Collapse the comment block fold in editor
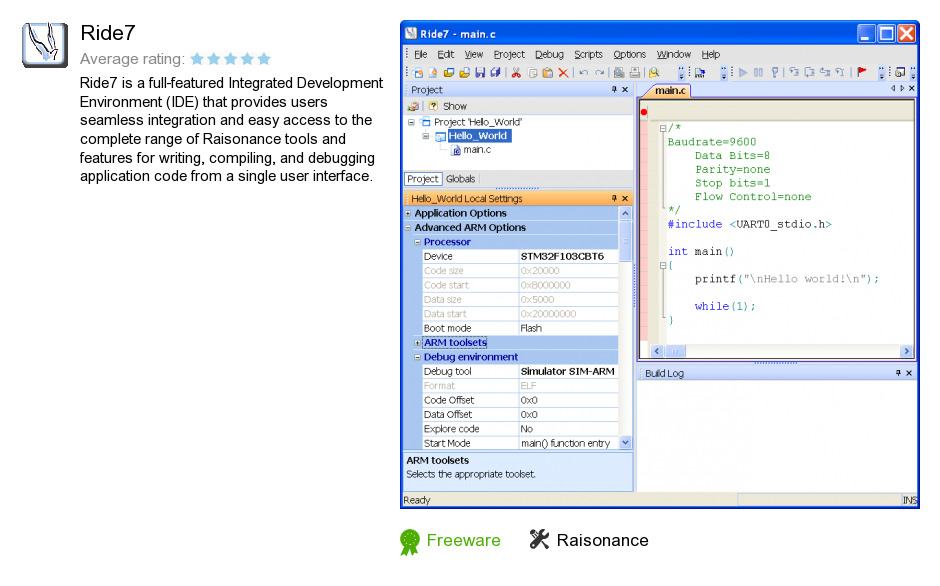This screenshot has width=940, height=586. pyautogui.click(x=662, y=128)
